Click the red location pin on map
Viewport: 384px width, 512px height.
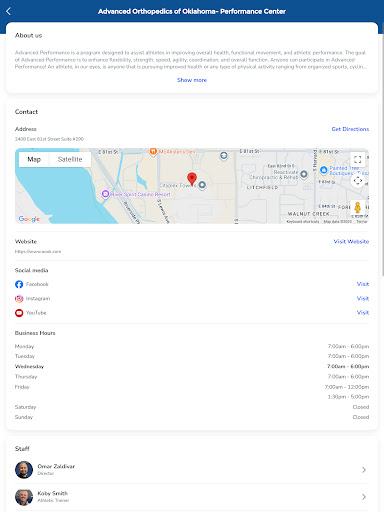pos(192,179)
